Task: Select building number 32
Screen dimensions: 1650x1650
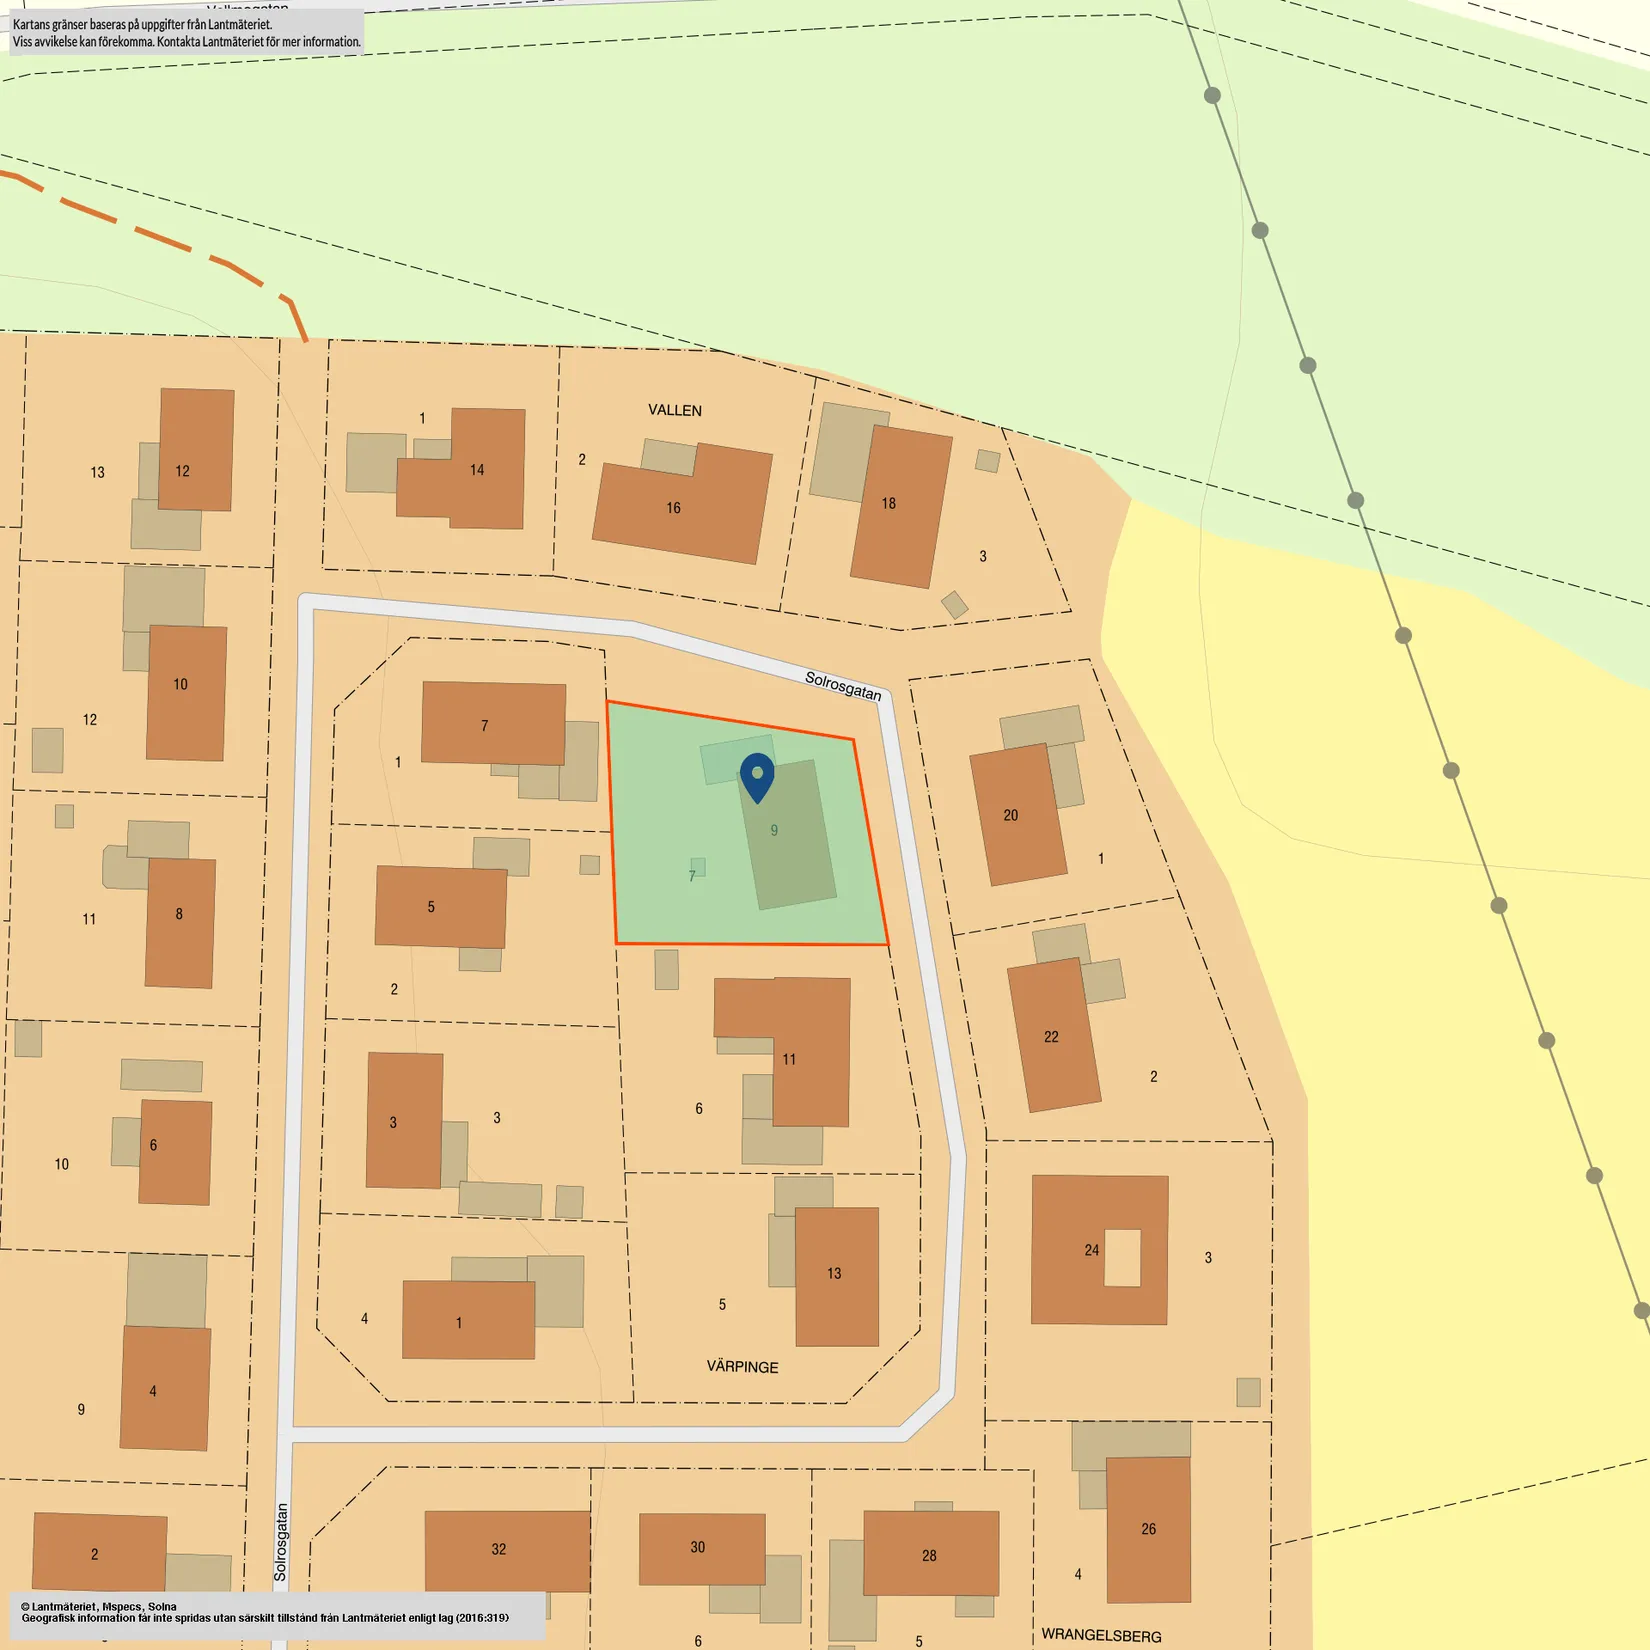Action: pyautogui.click(x=507, y=1550)
